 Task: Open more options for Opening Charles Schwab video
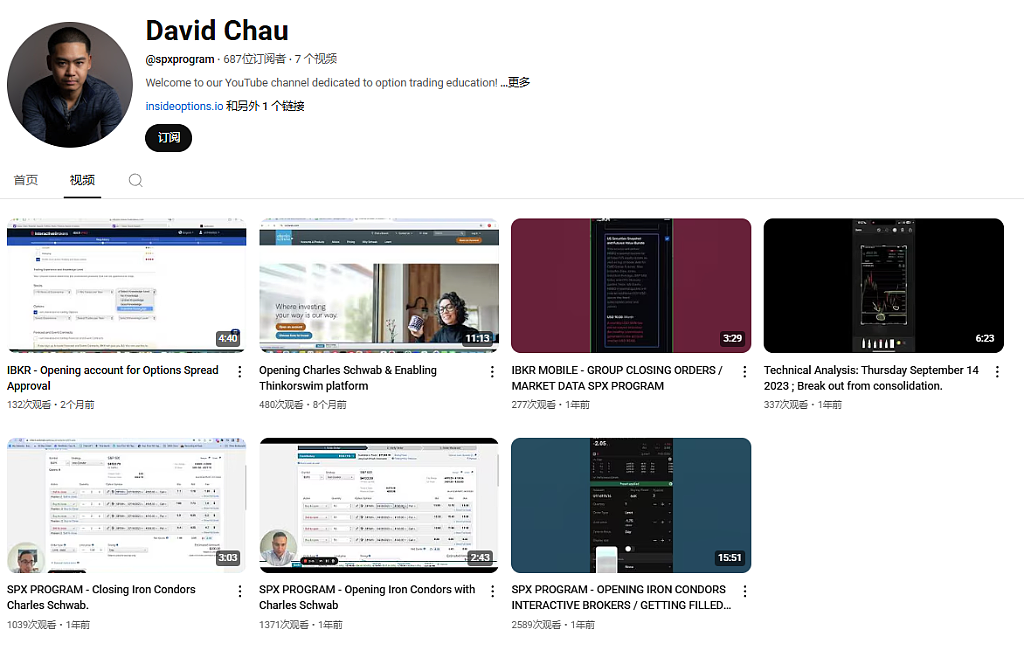492,372
